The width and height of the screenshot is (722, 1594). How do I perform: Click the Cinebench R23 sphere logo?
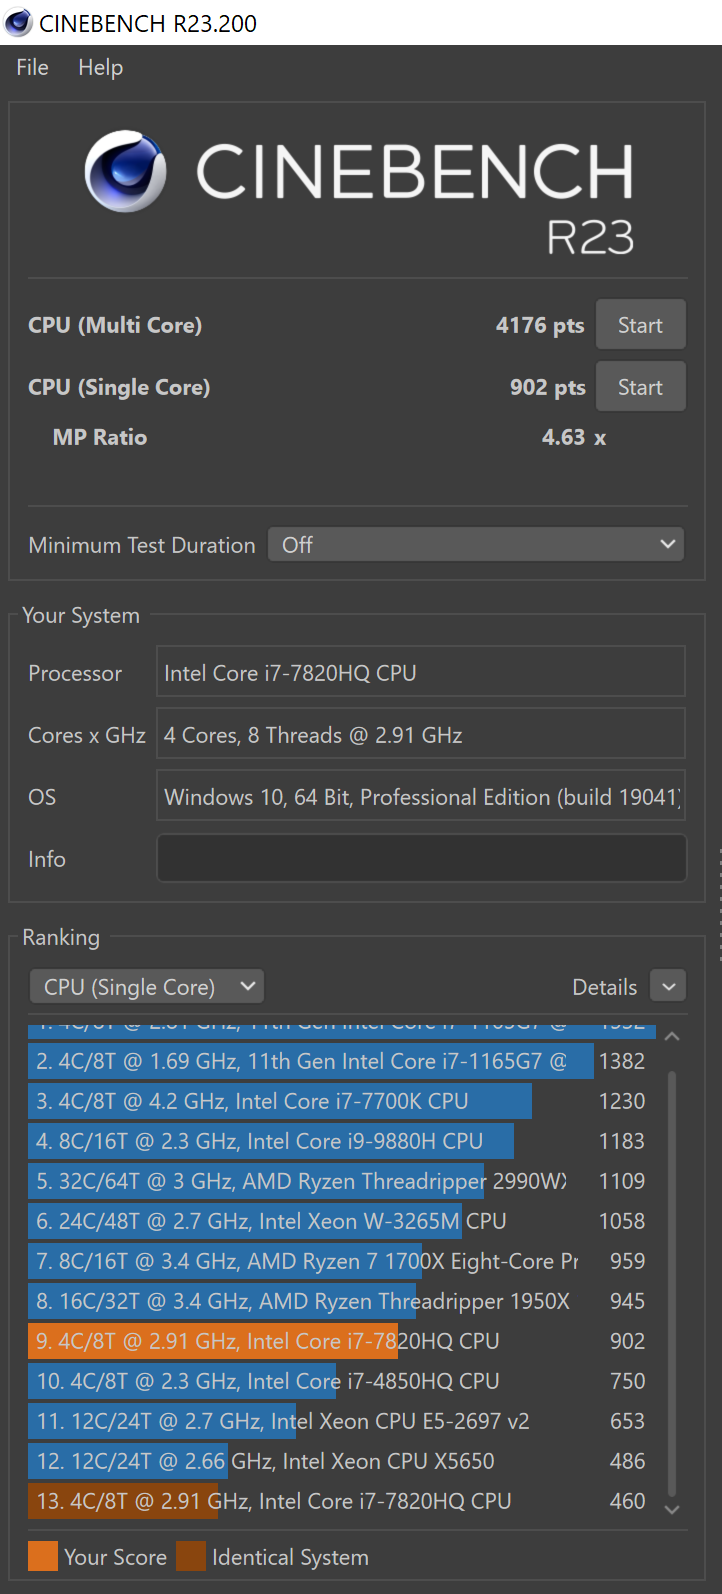pyautogui.click(x=125, y=171)
